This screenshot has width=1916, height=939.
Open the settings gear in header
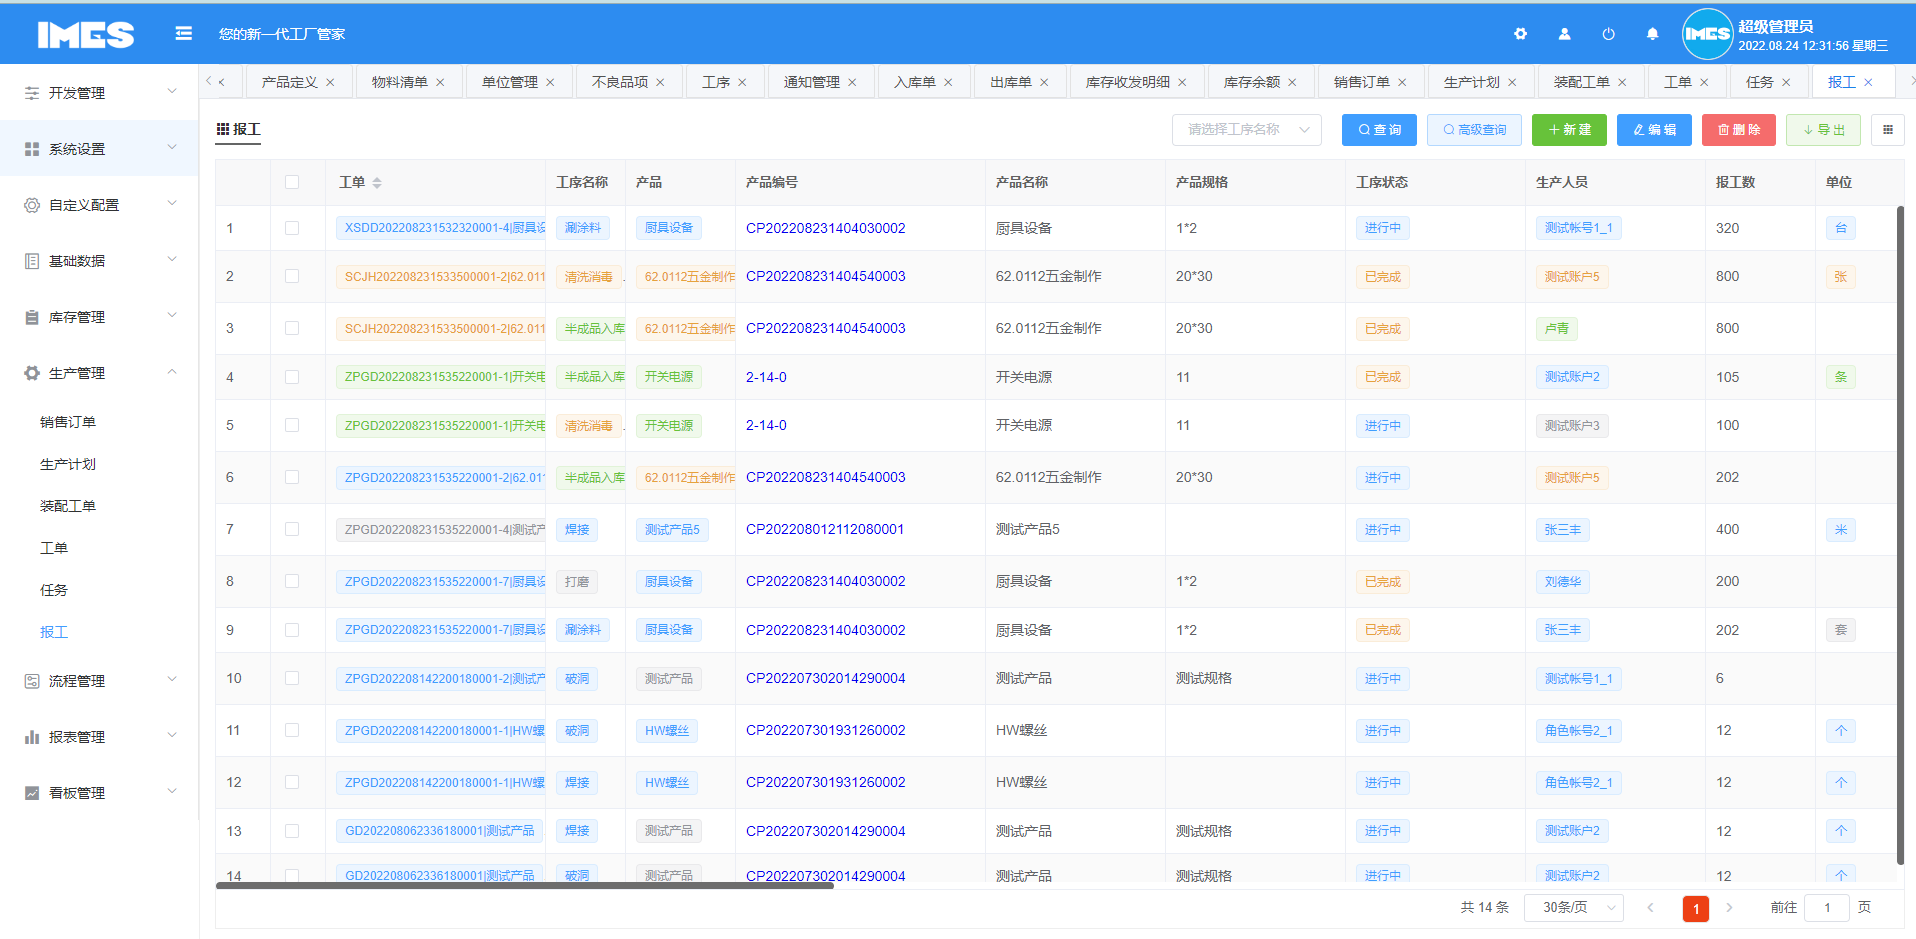click(1520, 33)
